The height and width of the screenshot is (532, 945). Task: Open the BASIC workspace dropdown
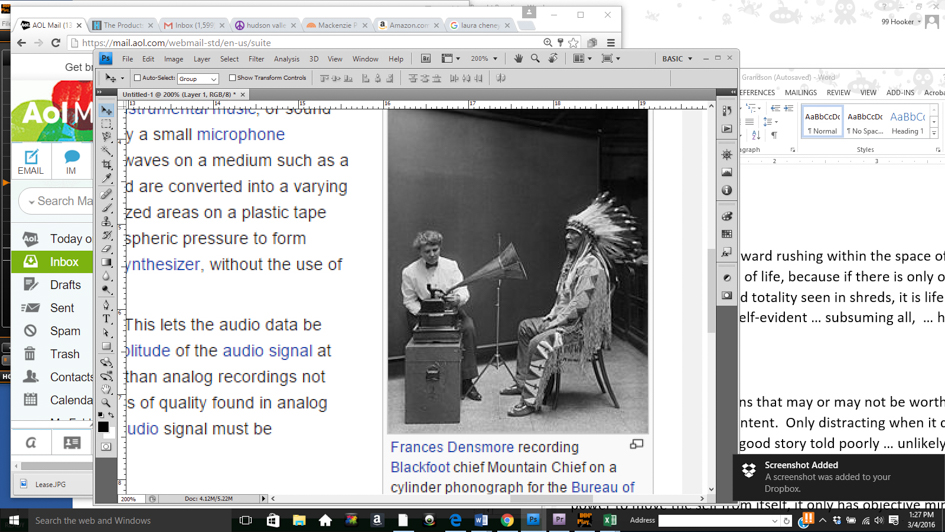[x=677, y=58]
